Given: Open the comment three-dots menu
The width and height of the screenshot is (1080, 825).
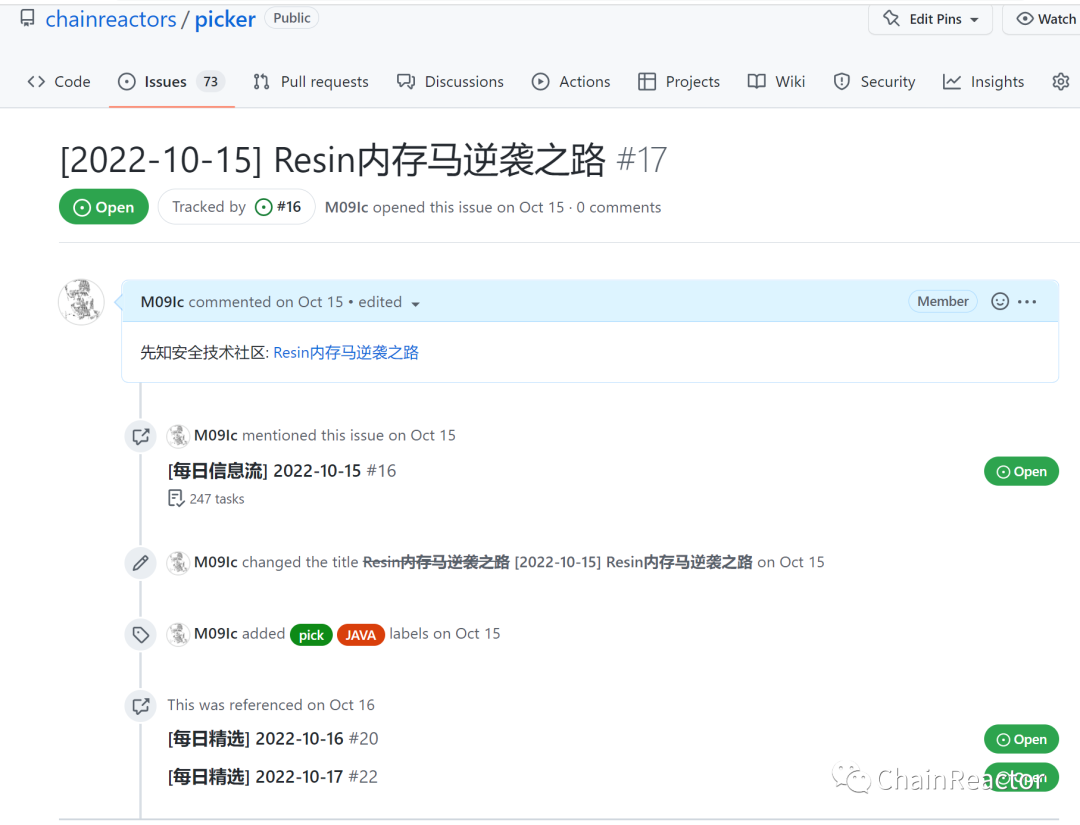Looking at the screenshot, I should pos(1027,302).
